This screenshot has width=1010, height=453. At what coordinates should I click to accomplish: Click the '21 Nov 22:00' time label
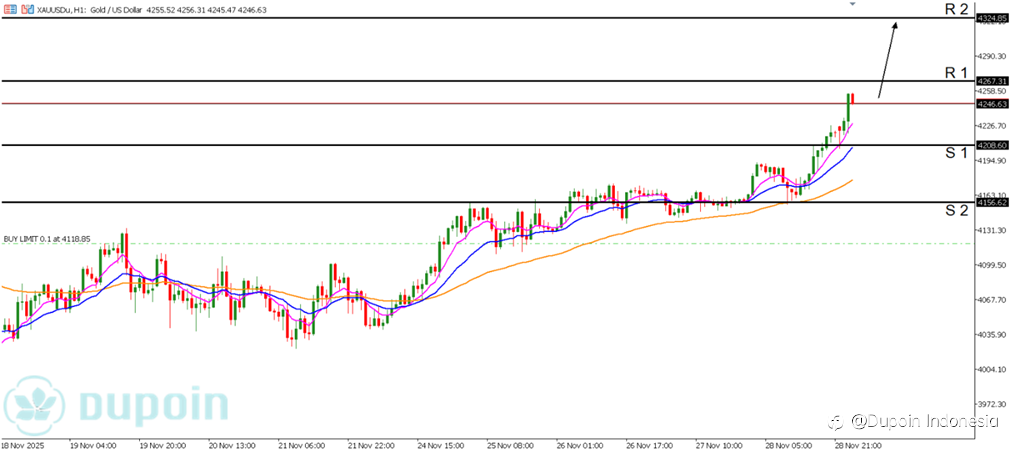coord(371,445)
